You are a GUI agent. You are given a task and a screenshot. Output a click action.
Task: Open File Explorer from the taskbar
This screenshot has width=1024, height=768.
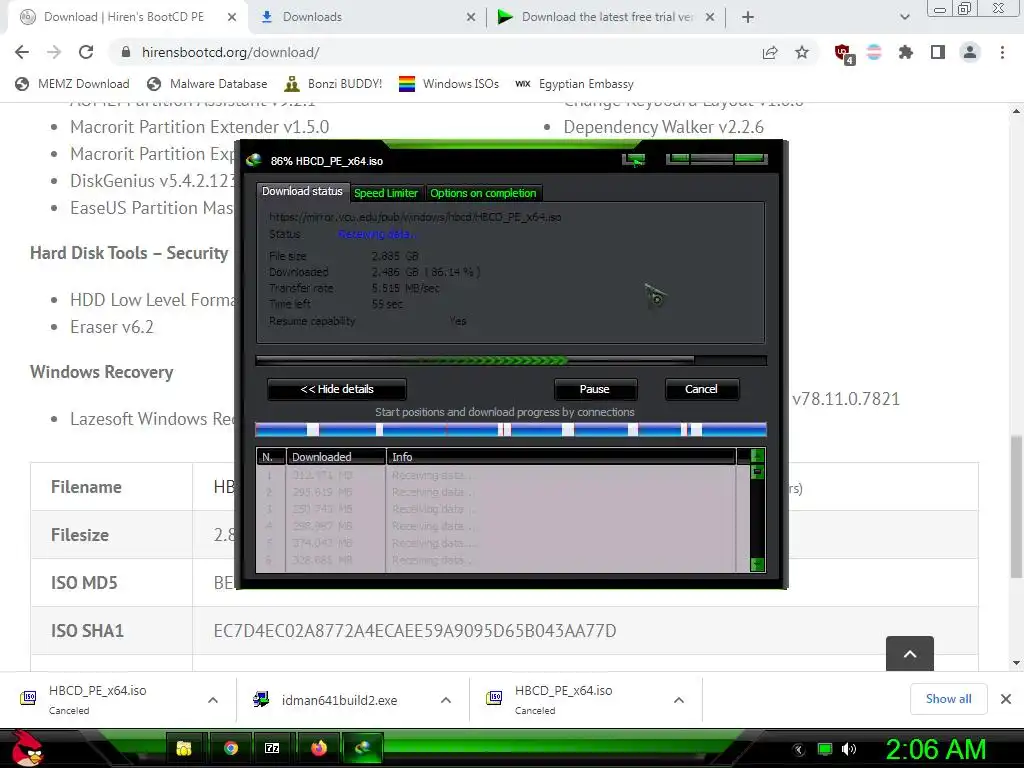click(184, 748)
